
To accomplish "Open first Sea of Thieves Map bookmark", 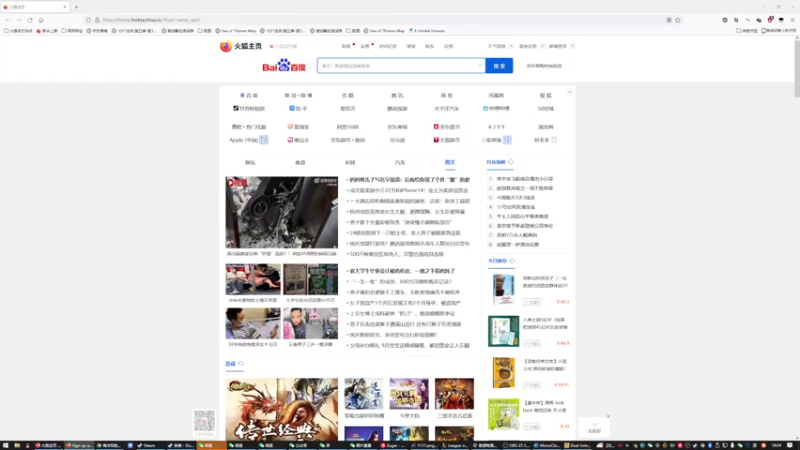I will coord(235,31).
